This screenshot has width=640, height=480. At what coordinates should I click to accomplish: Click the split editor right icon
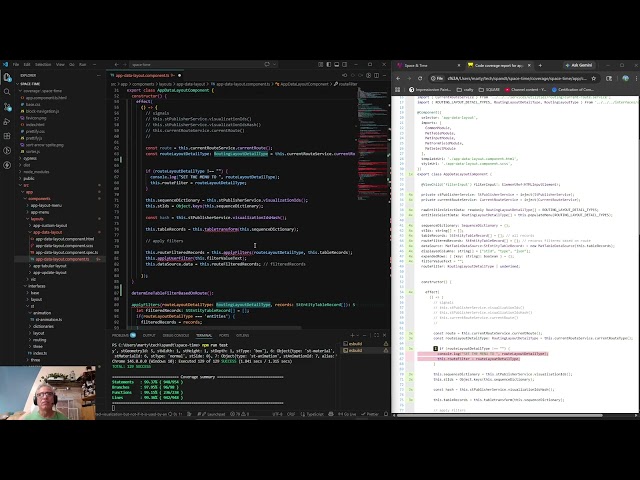point(376,76)
